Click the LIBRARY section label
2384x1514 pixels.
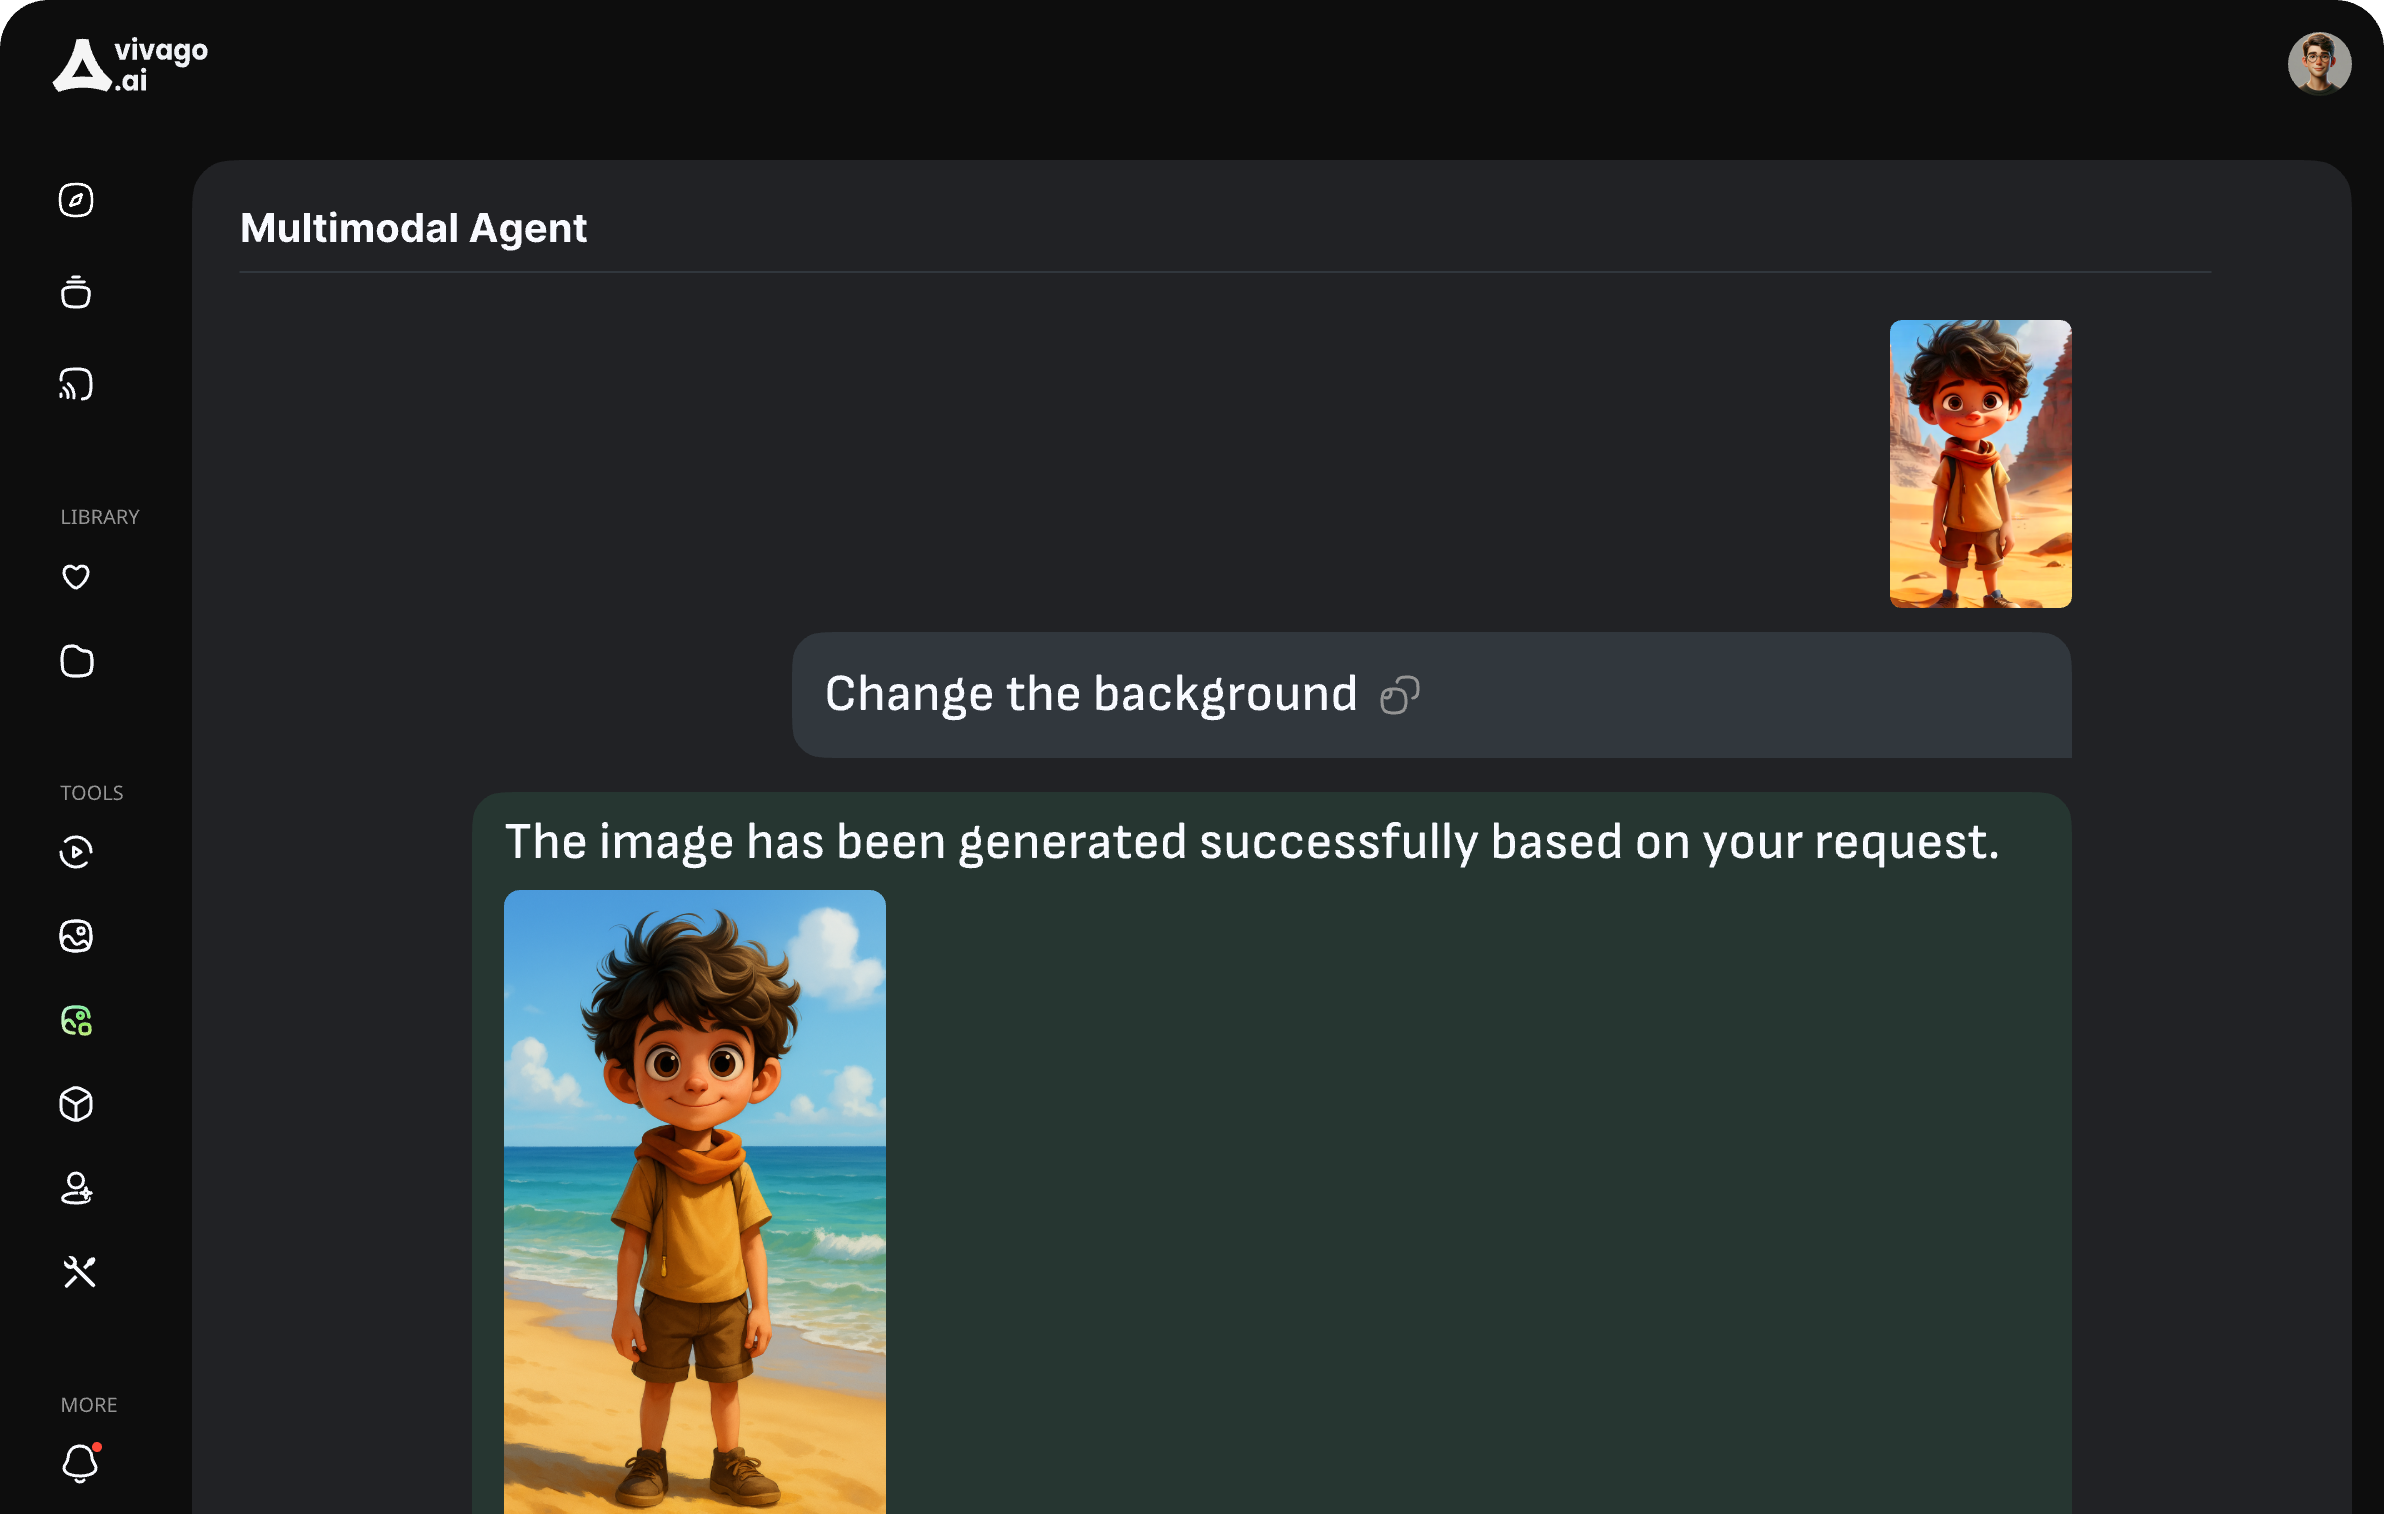pos(100,517)
